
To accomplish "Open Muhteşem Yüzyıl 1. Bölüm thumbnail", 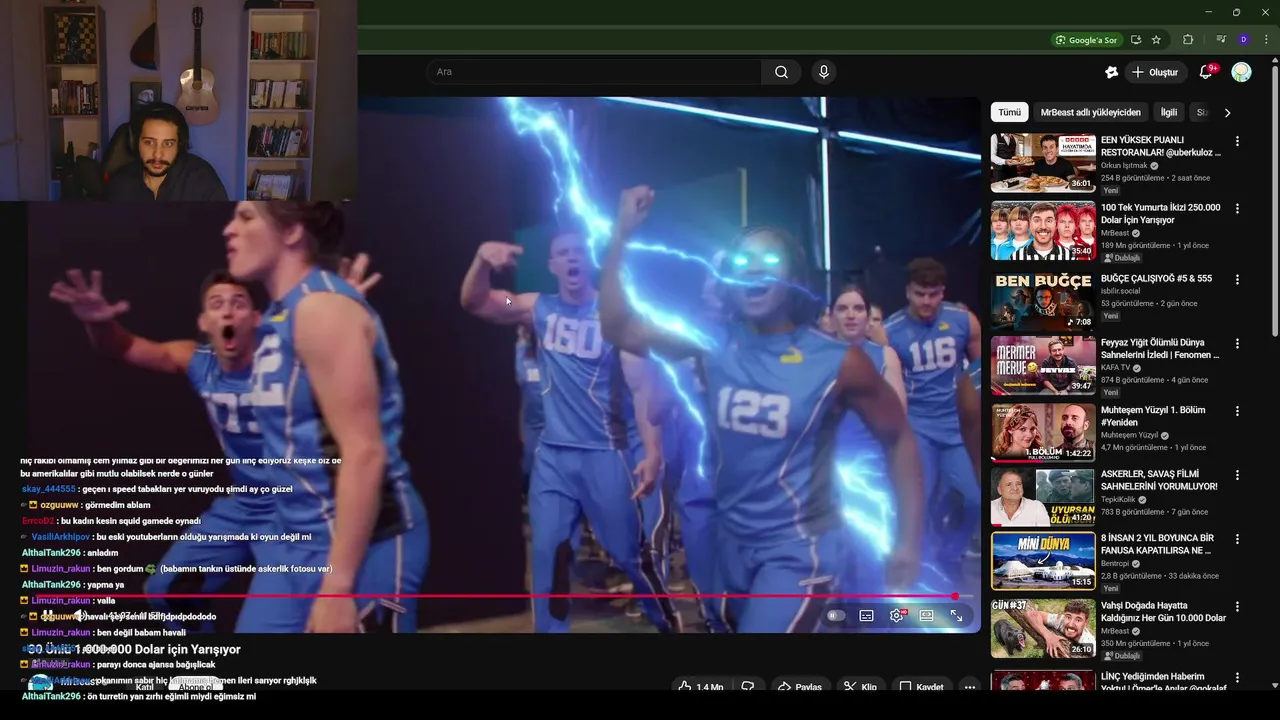I will [x=1043, y=432].
